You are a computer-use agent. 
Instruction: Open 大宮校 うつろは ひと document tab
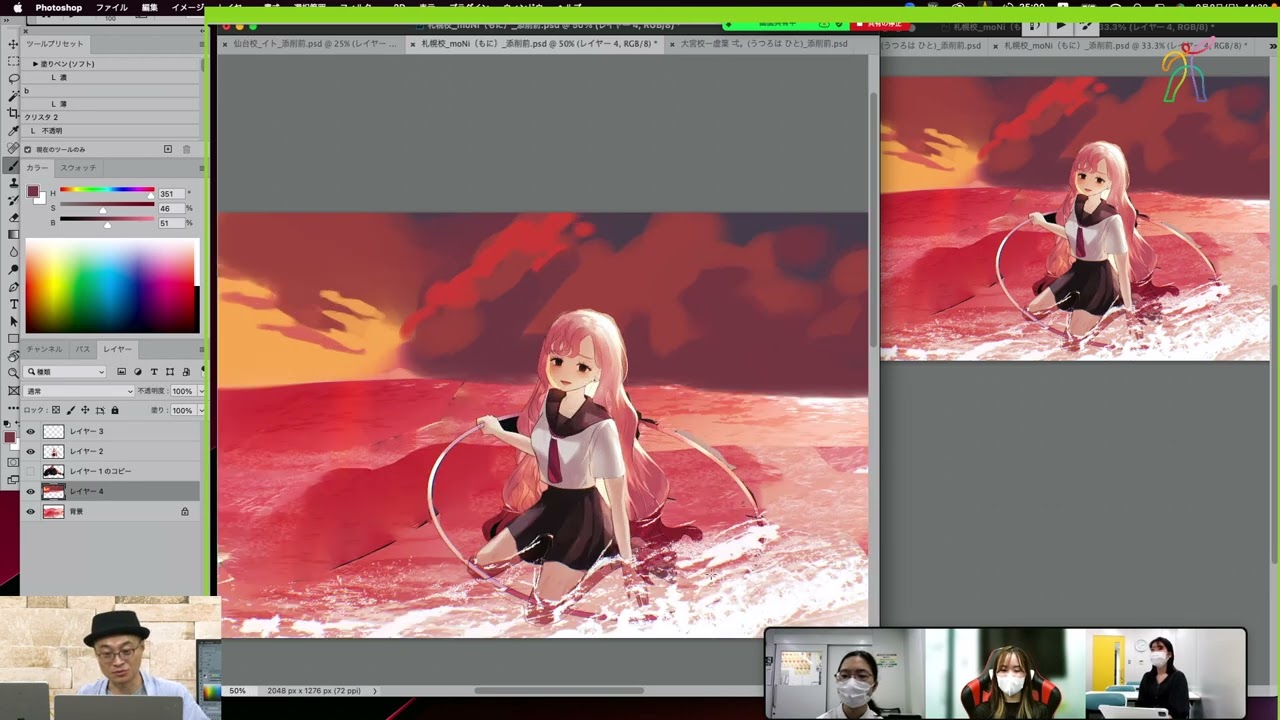(764, 44)
